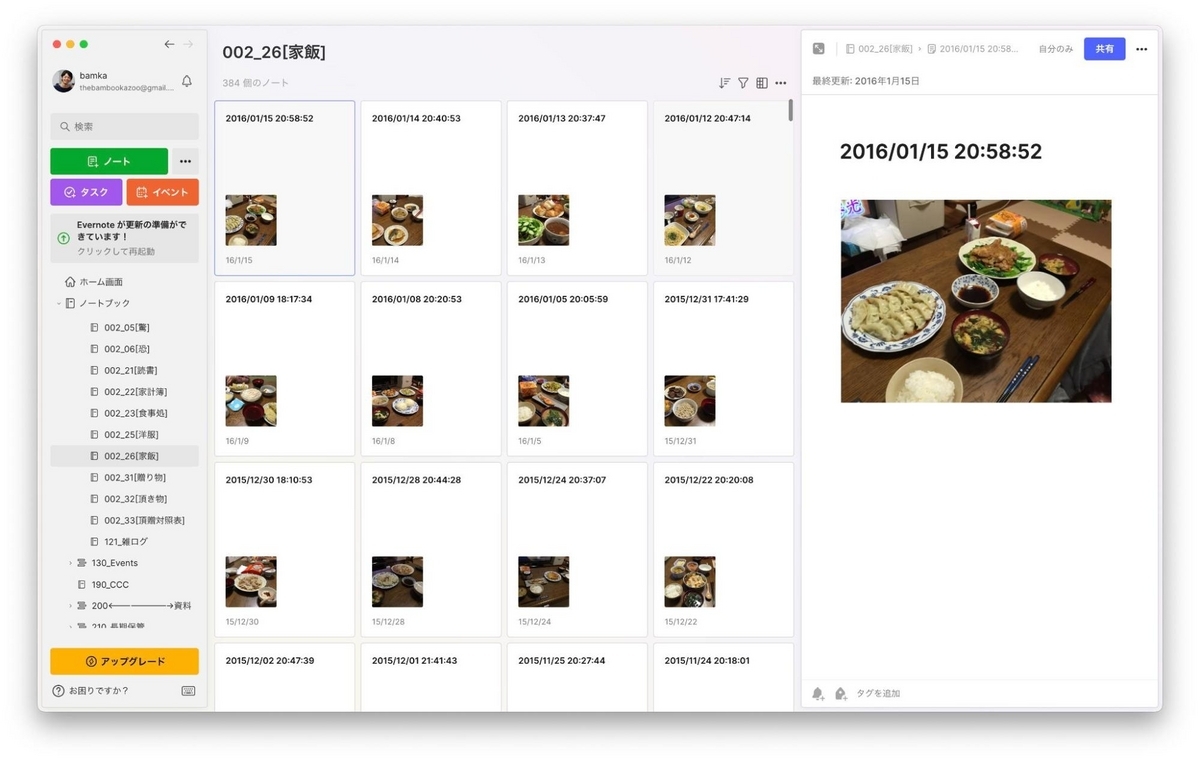Expand the note to full screen
Viewport: 1200px width, 761px height.
819,48
